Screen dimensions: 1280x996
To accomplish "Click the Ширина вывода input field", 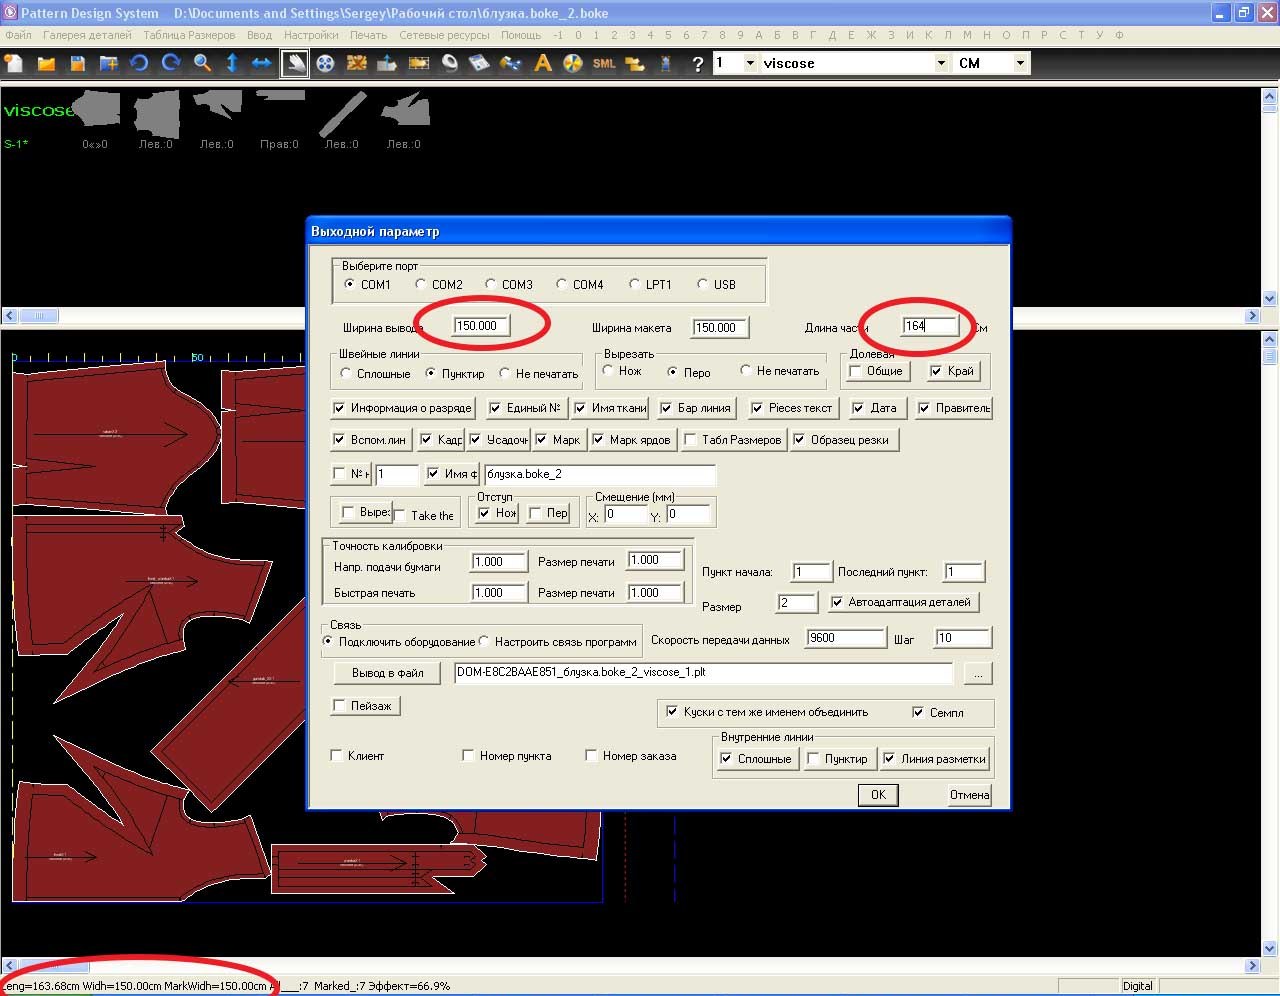I will (x=482, y=326).
